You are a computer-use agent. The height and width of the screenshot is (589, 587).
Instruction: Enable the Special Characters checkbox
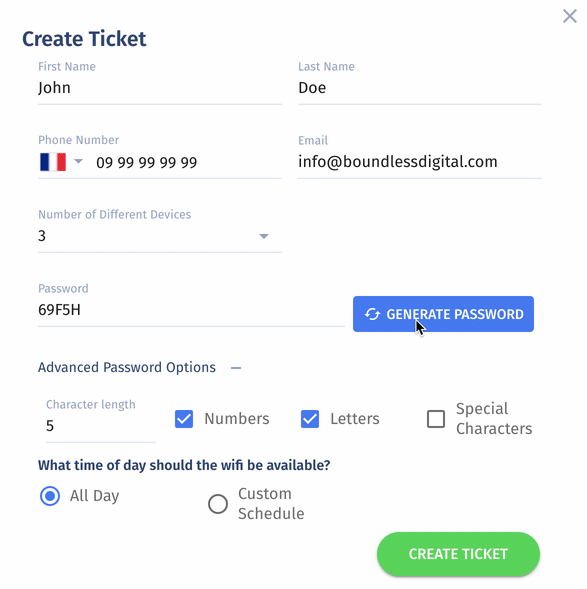tap(436, 419)
